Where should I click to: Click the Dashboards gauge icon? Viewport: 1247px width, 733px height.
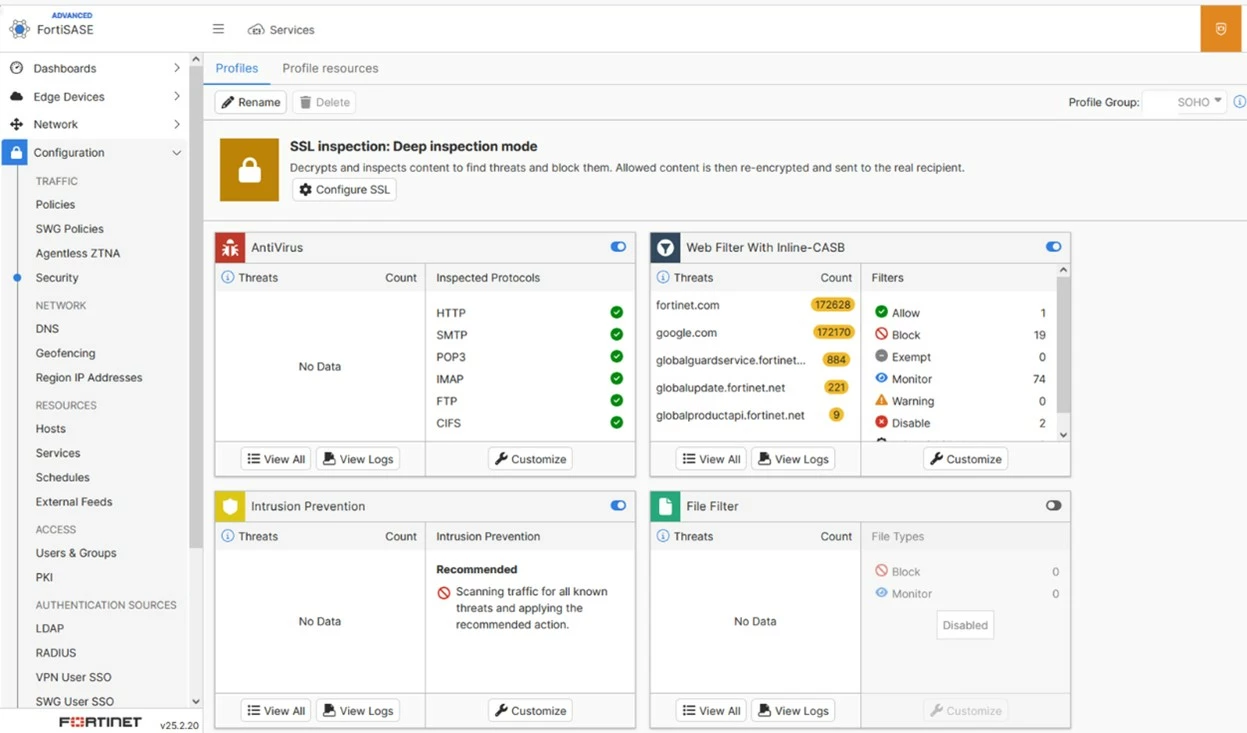16,68
